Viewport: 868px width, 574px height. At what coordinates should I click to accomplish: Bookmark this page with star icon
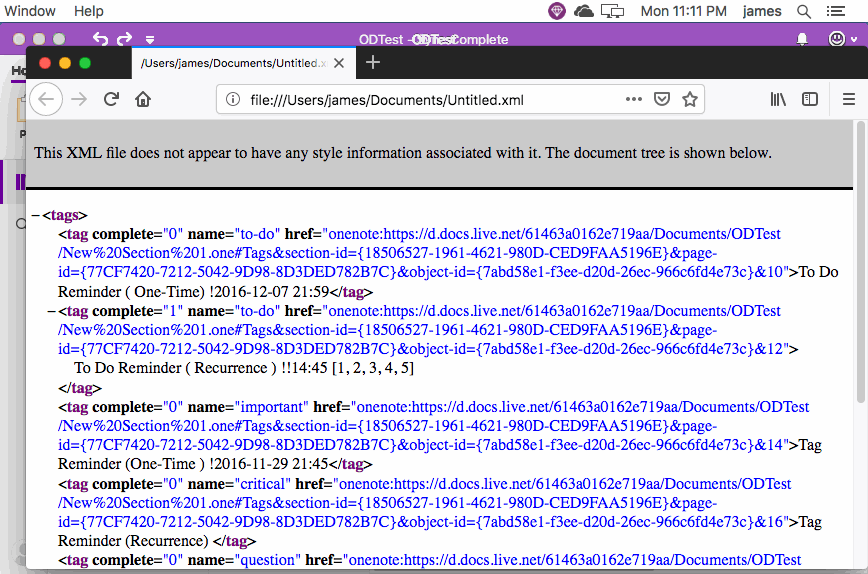click(689, 99)
